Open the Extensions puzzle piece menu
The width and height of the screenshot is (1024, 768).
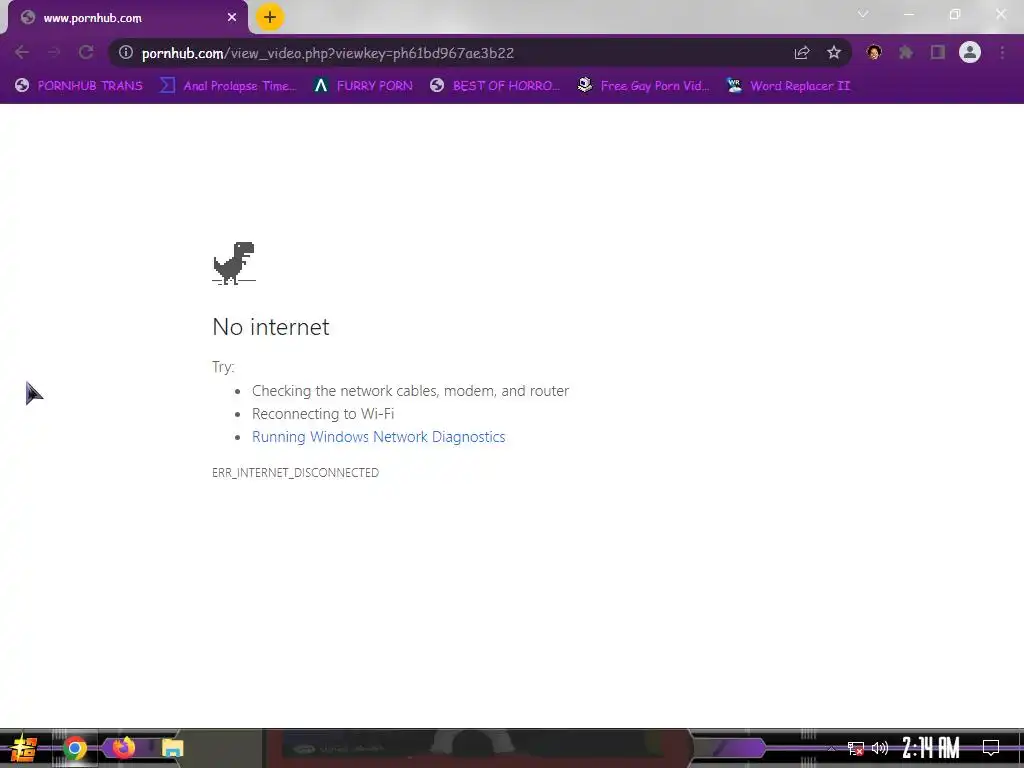(x=906, y=52)
